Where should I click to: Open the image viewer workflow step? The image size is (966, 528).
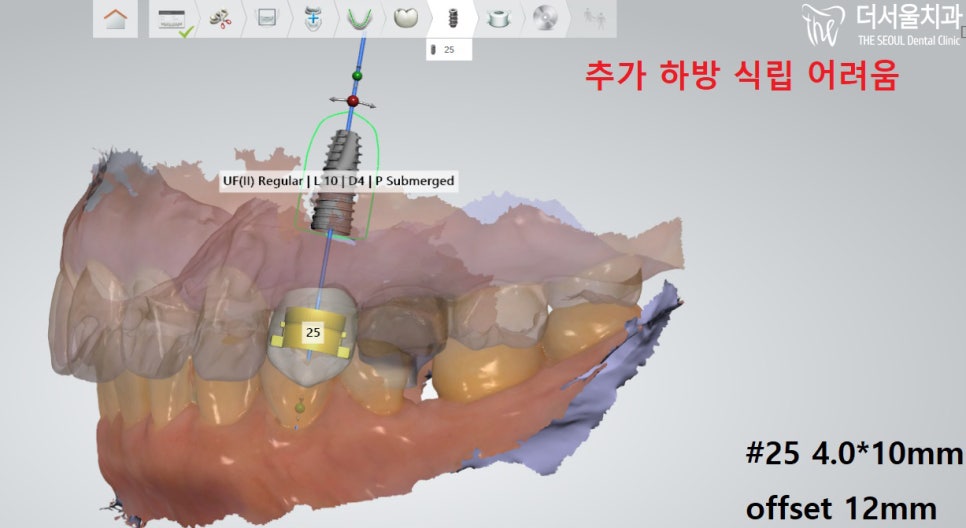coord(266,18)
